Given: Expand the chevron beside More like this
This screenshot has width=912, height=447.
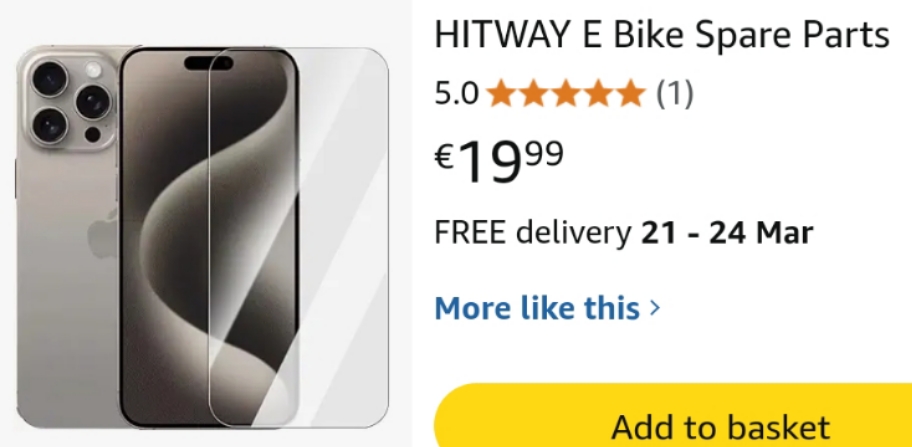Looking at the screenshot, I should 655,307.
